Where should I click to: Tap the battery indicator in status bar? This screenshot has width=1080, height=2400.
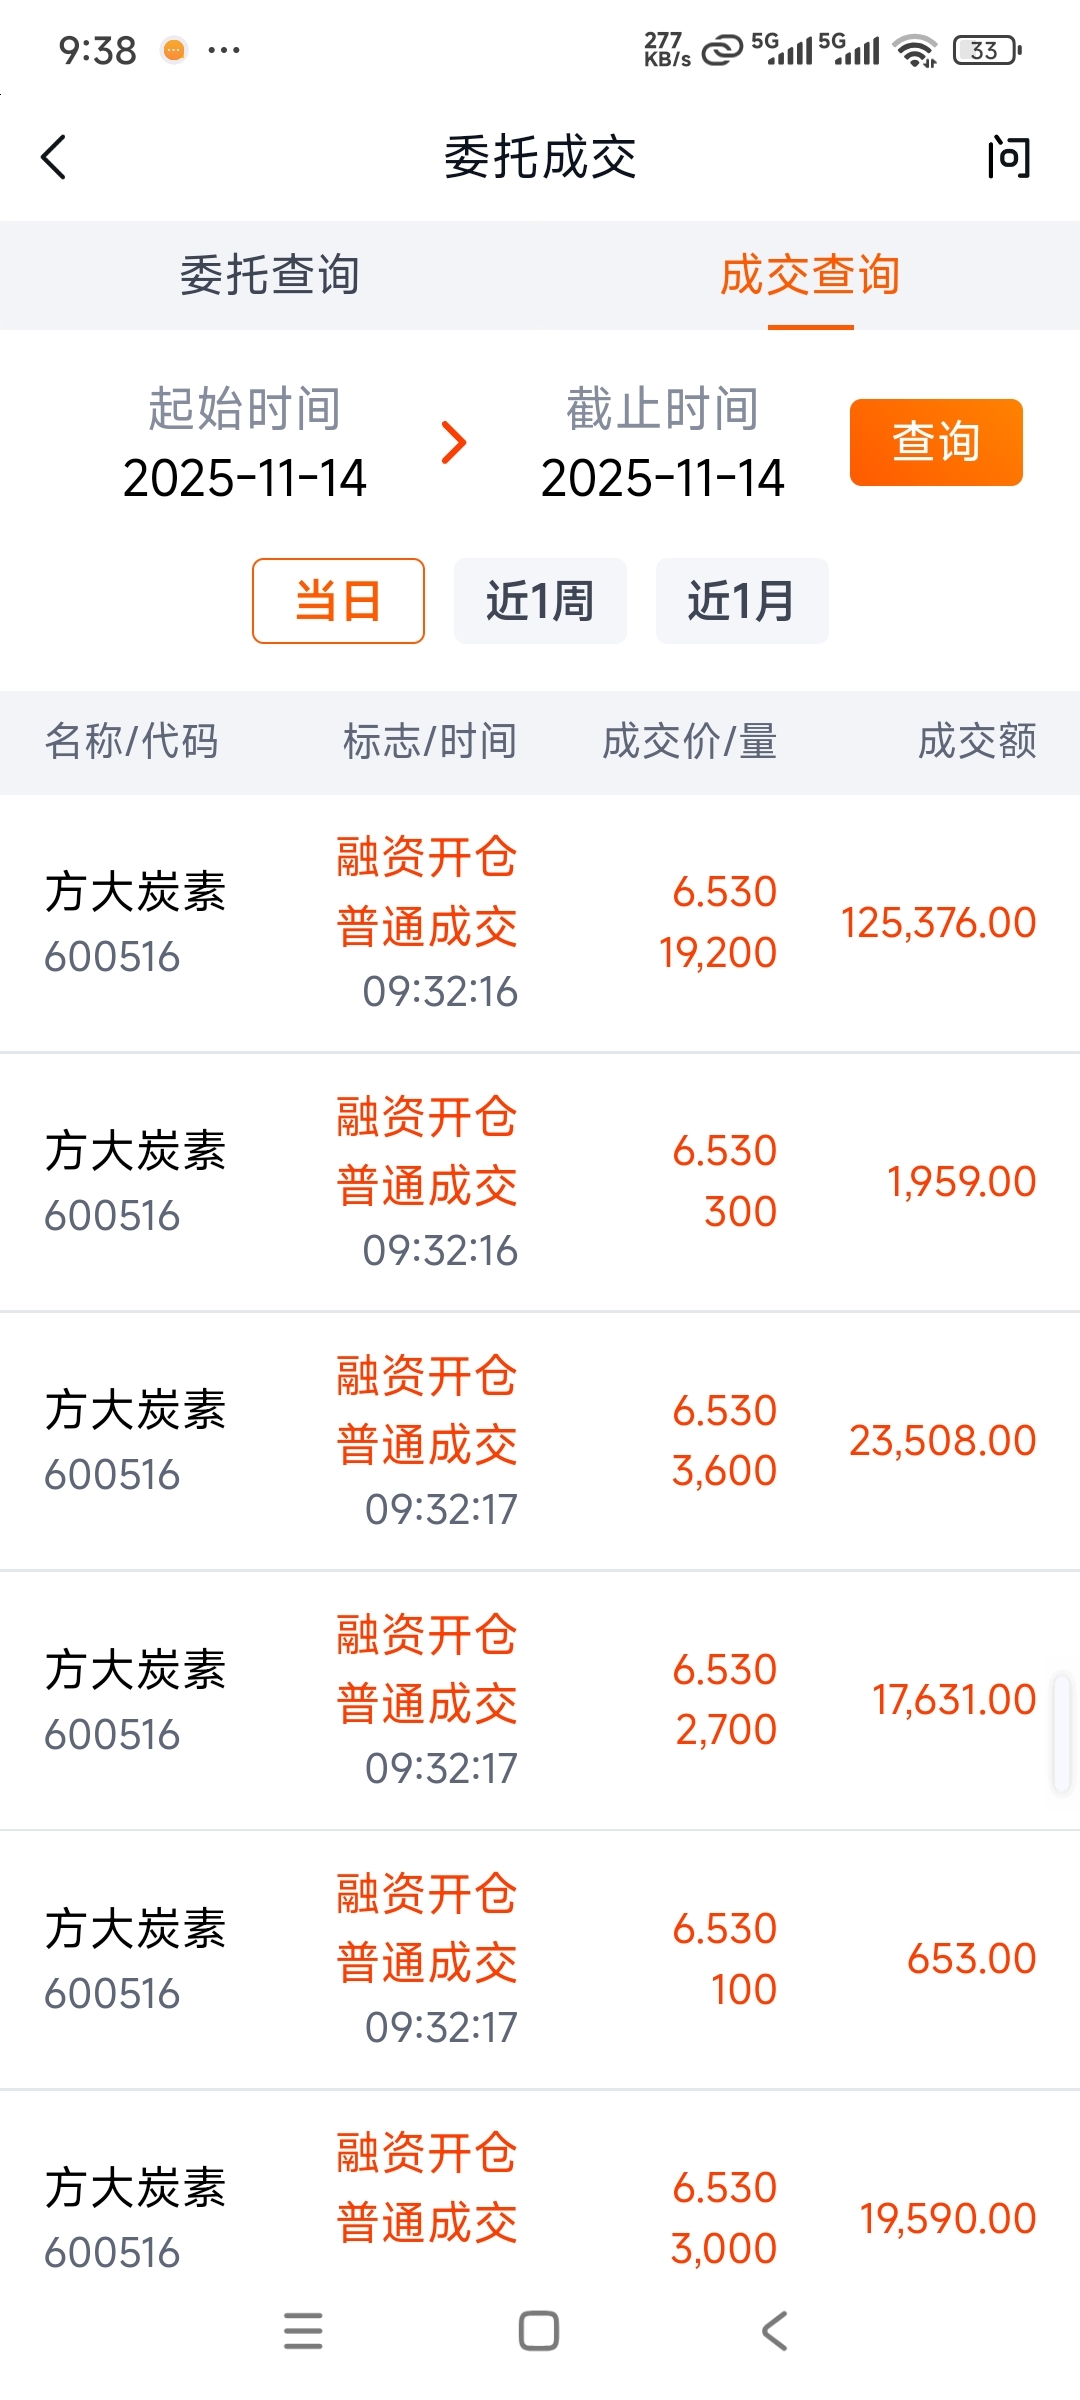point(987,50)
